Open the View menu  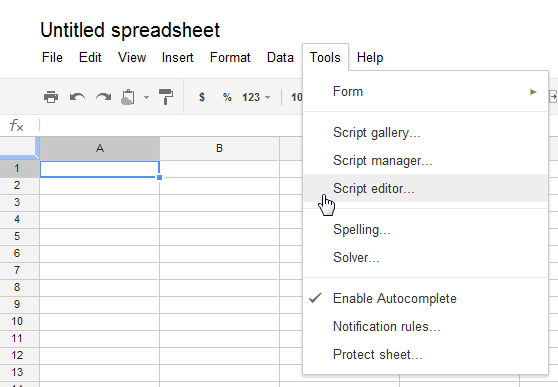[132, 57]
